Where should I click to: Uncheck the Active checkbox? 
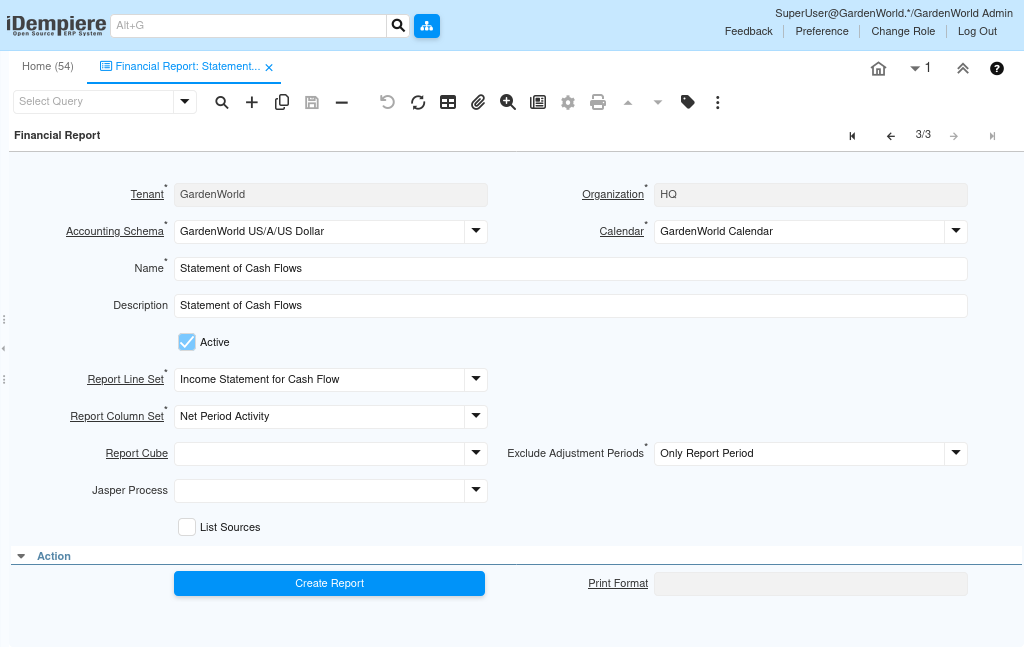coord(187,342)
